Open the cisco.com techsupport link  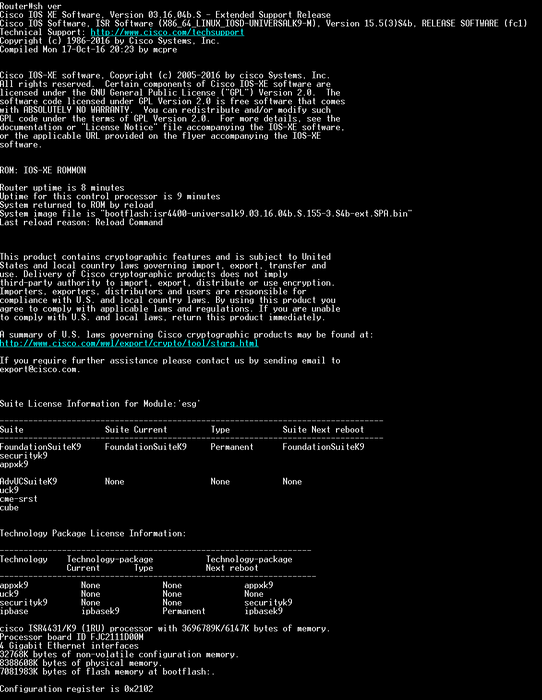click(167, 32)
